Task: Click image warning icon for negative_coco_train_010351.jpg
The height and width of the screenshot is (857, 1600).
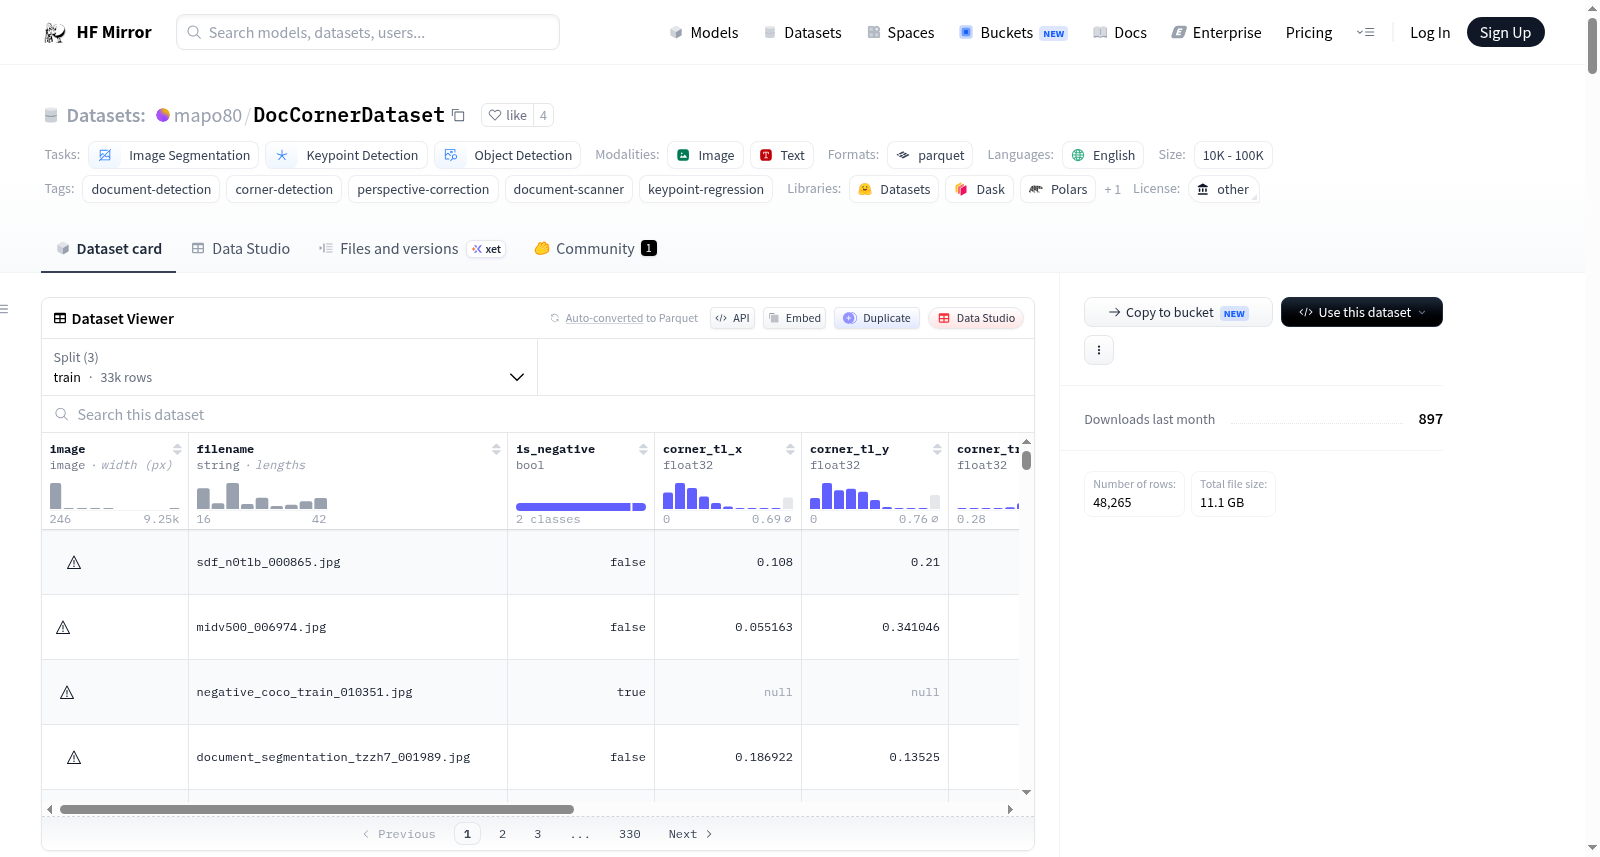Action: click(x=67, y=693)
